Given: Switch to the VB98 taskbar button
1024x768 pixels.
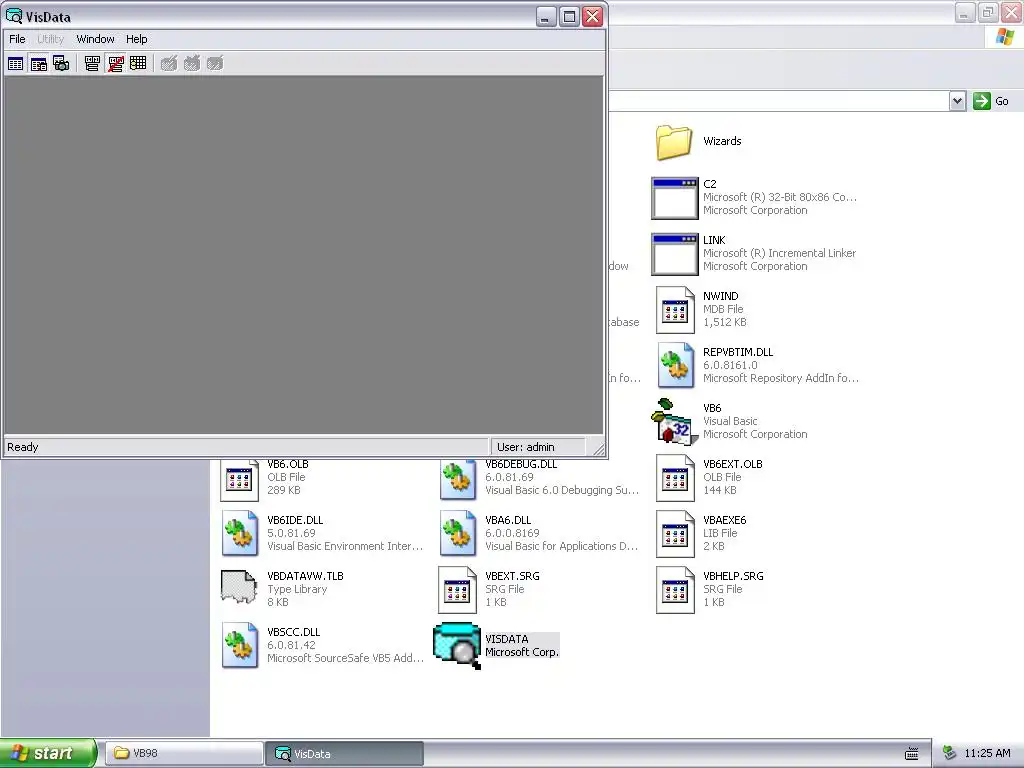Looking at the screenshot, I should (x=184, y=753).
